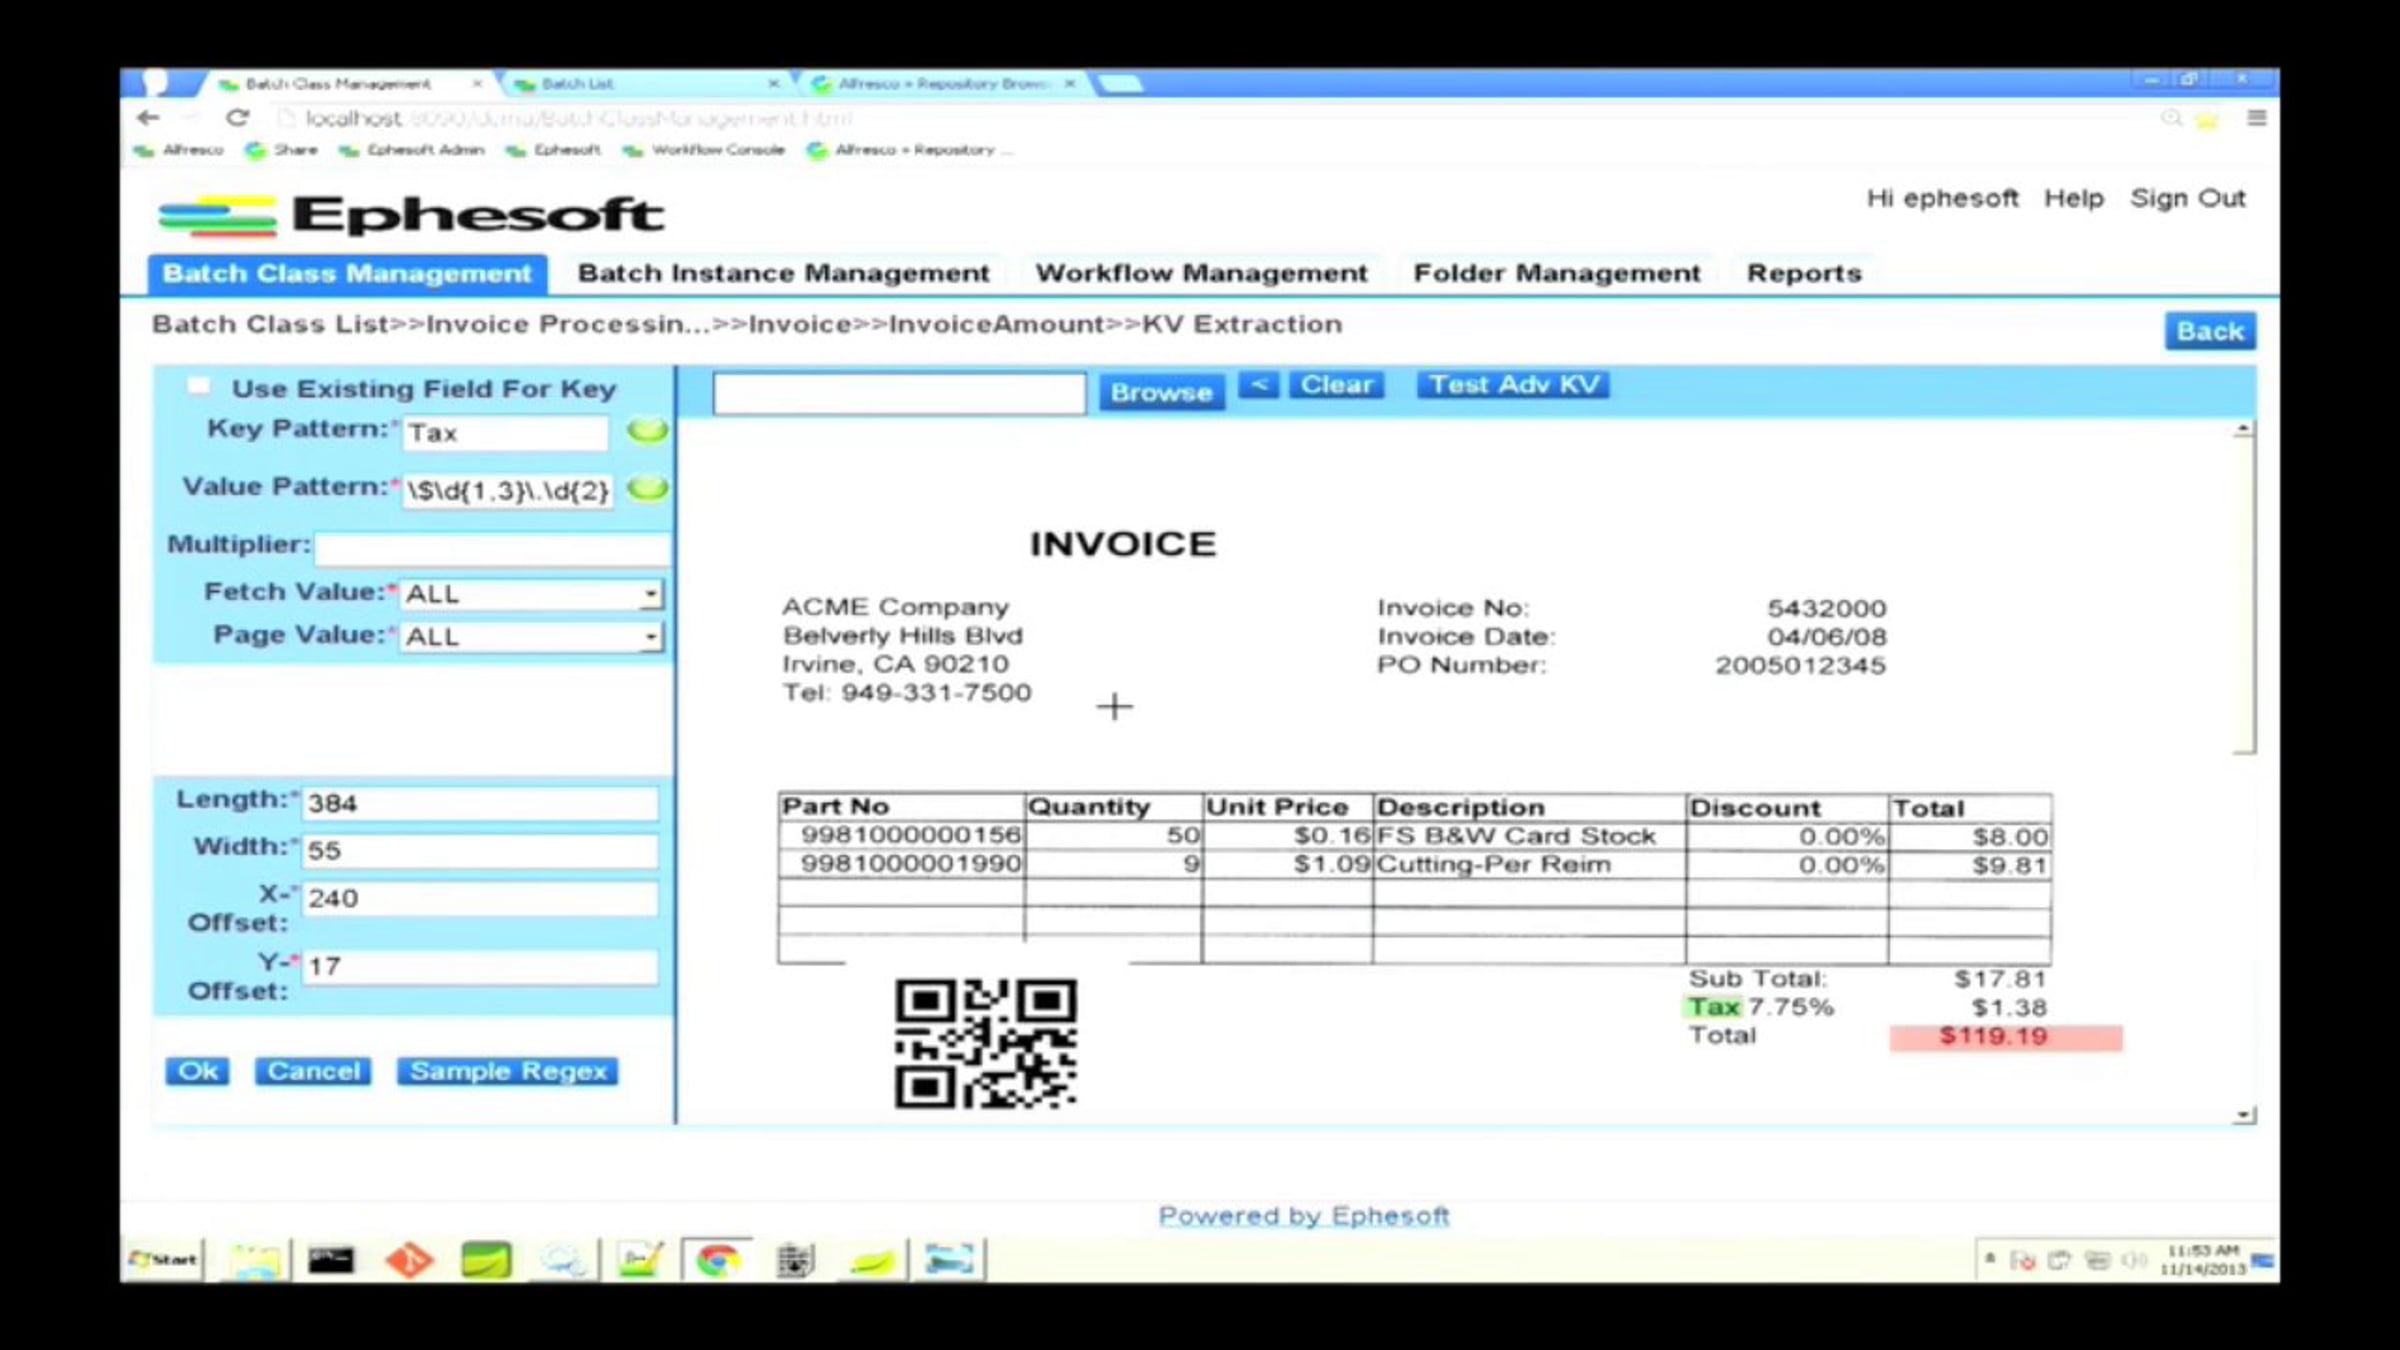This screenshot has width=2400, height=1350.
Task: Open the Batch Instance Management tab
Action: pos(783,274)
